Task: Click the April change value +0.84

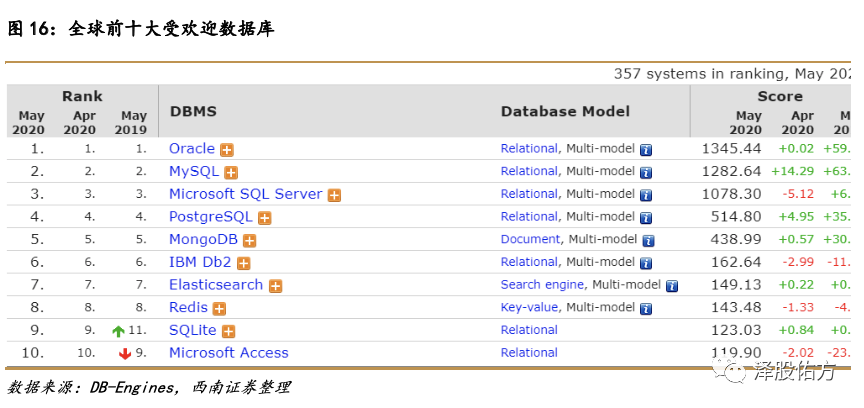Action: click(x=796, y=330)
